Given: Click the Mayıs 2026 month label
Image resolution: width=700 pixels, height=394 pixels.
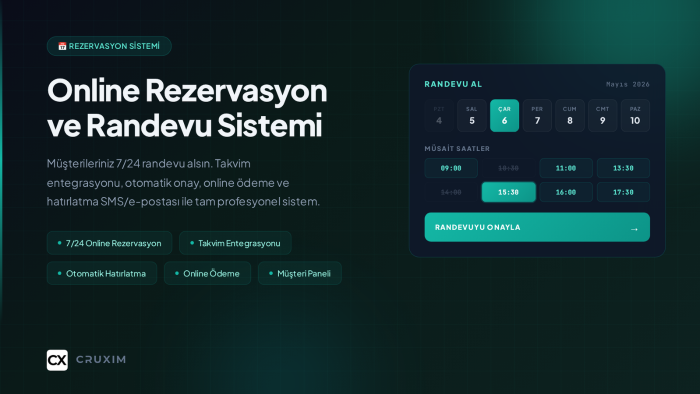Looking at the screenshot, I should [628, 84].
